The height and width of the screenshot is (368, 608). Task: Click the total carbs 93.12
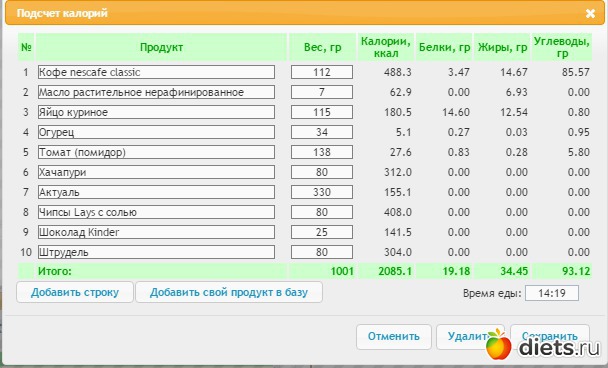coord(576,271)
